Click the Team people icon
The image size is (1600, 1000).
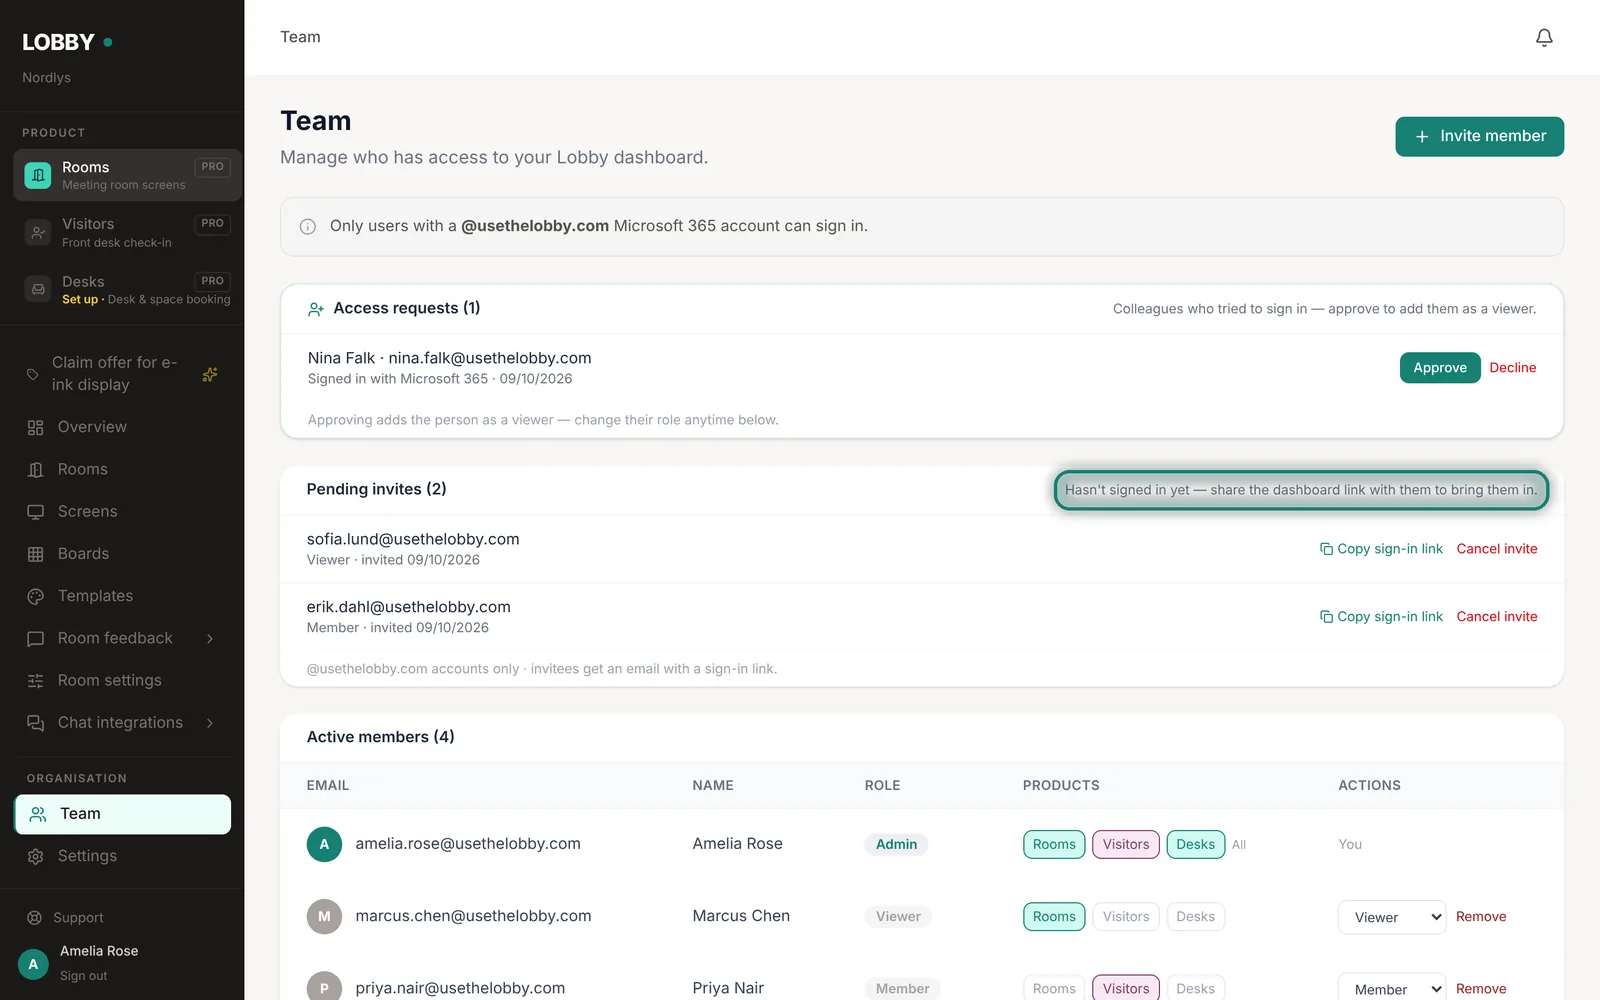click(38, 814)
